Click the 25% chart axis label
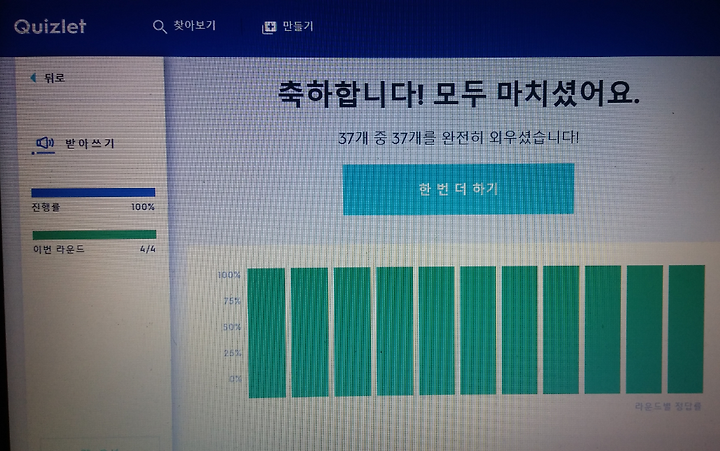 click(232, 353)
